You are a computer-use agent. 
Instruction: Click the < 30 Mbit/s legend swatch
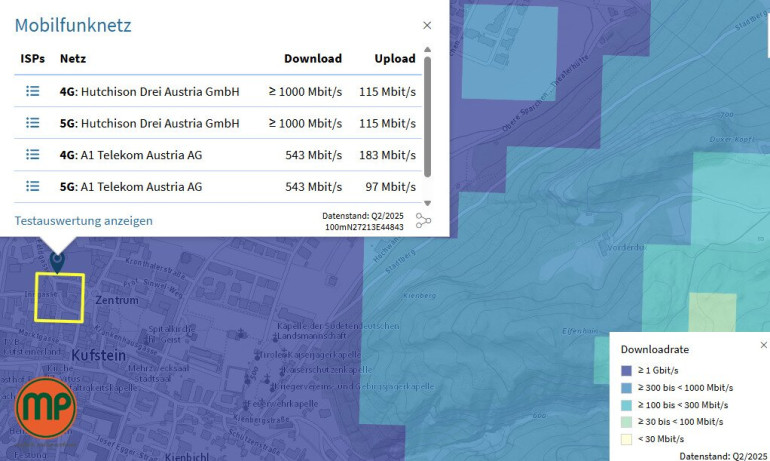[x=627, y=439]
